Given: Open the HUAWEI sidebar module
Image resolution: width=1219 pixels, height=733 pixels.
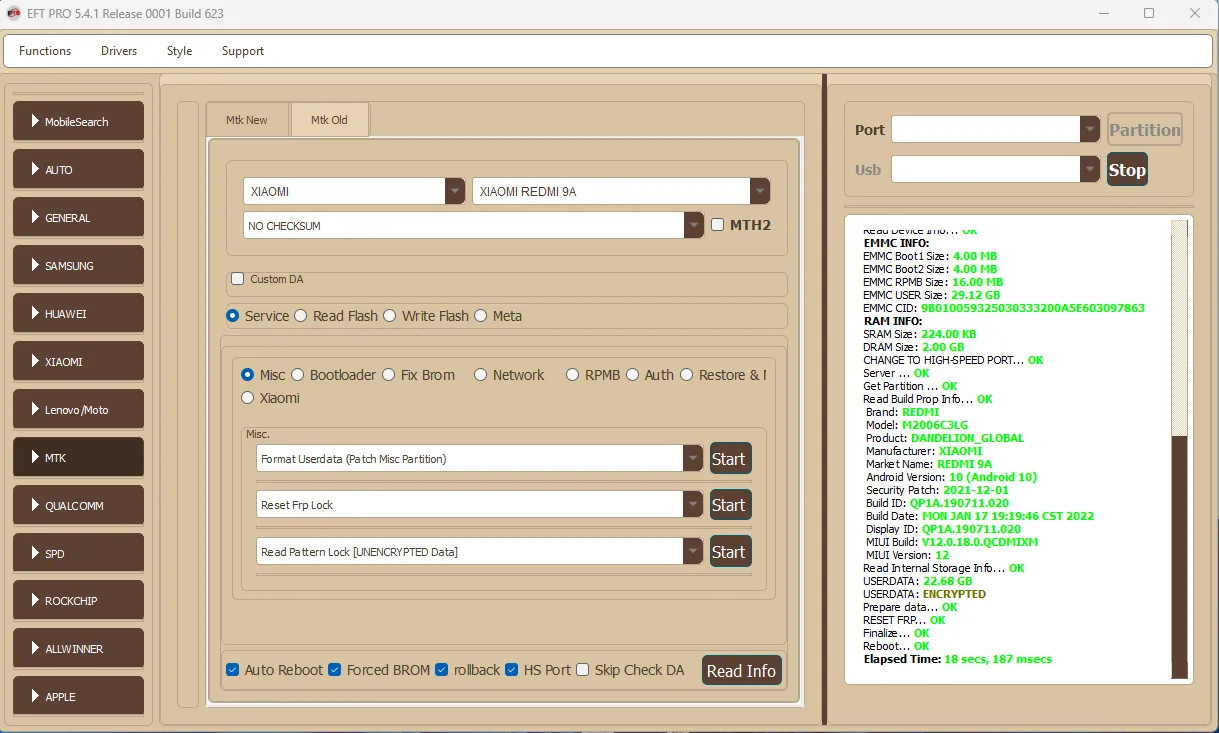Looking at the screenshot, I should click(78, 313).
